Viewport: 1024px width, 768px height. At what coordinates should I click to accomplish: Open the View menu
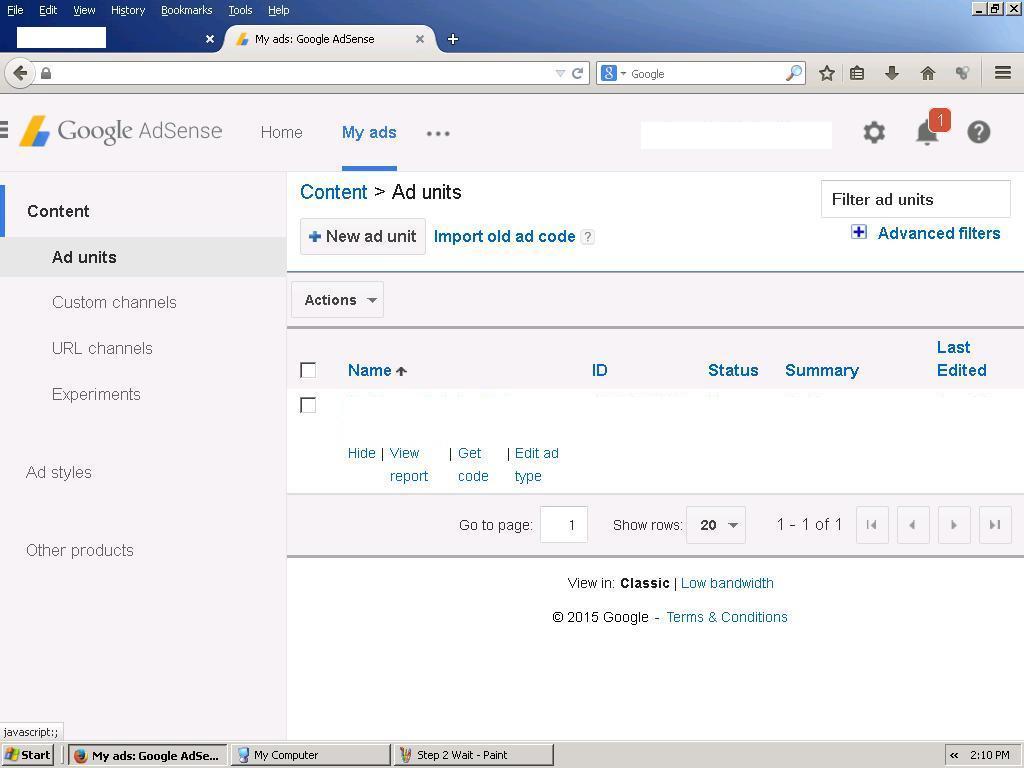[x=84, y=10]
